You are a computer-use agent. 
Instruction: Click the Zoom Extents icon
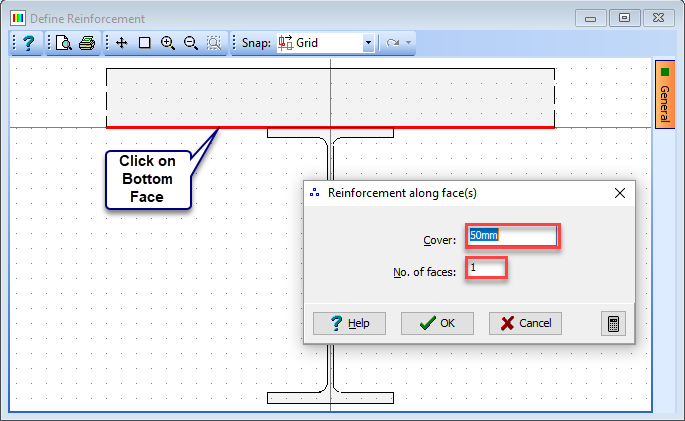214,43
